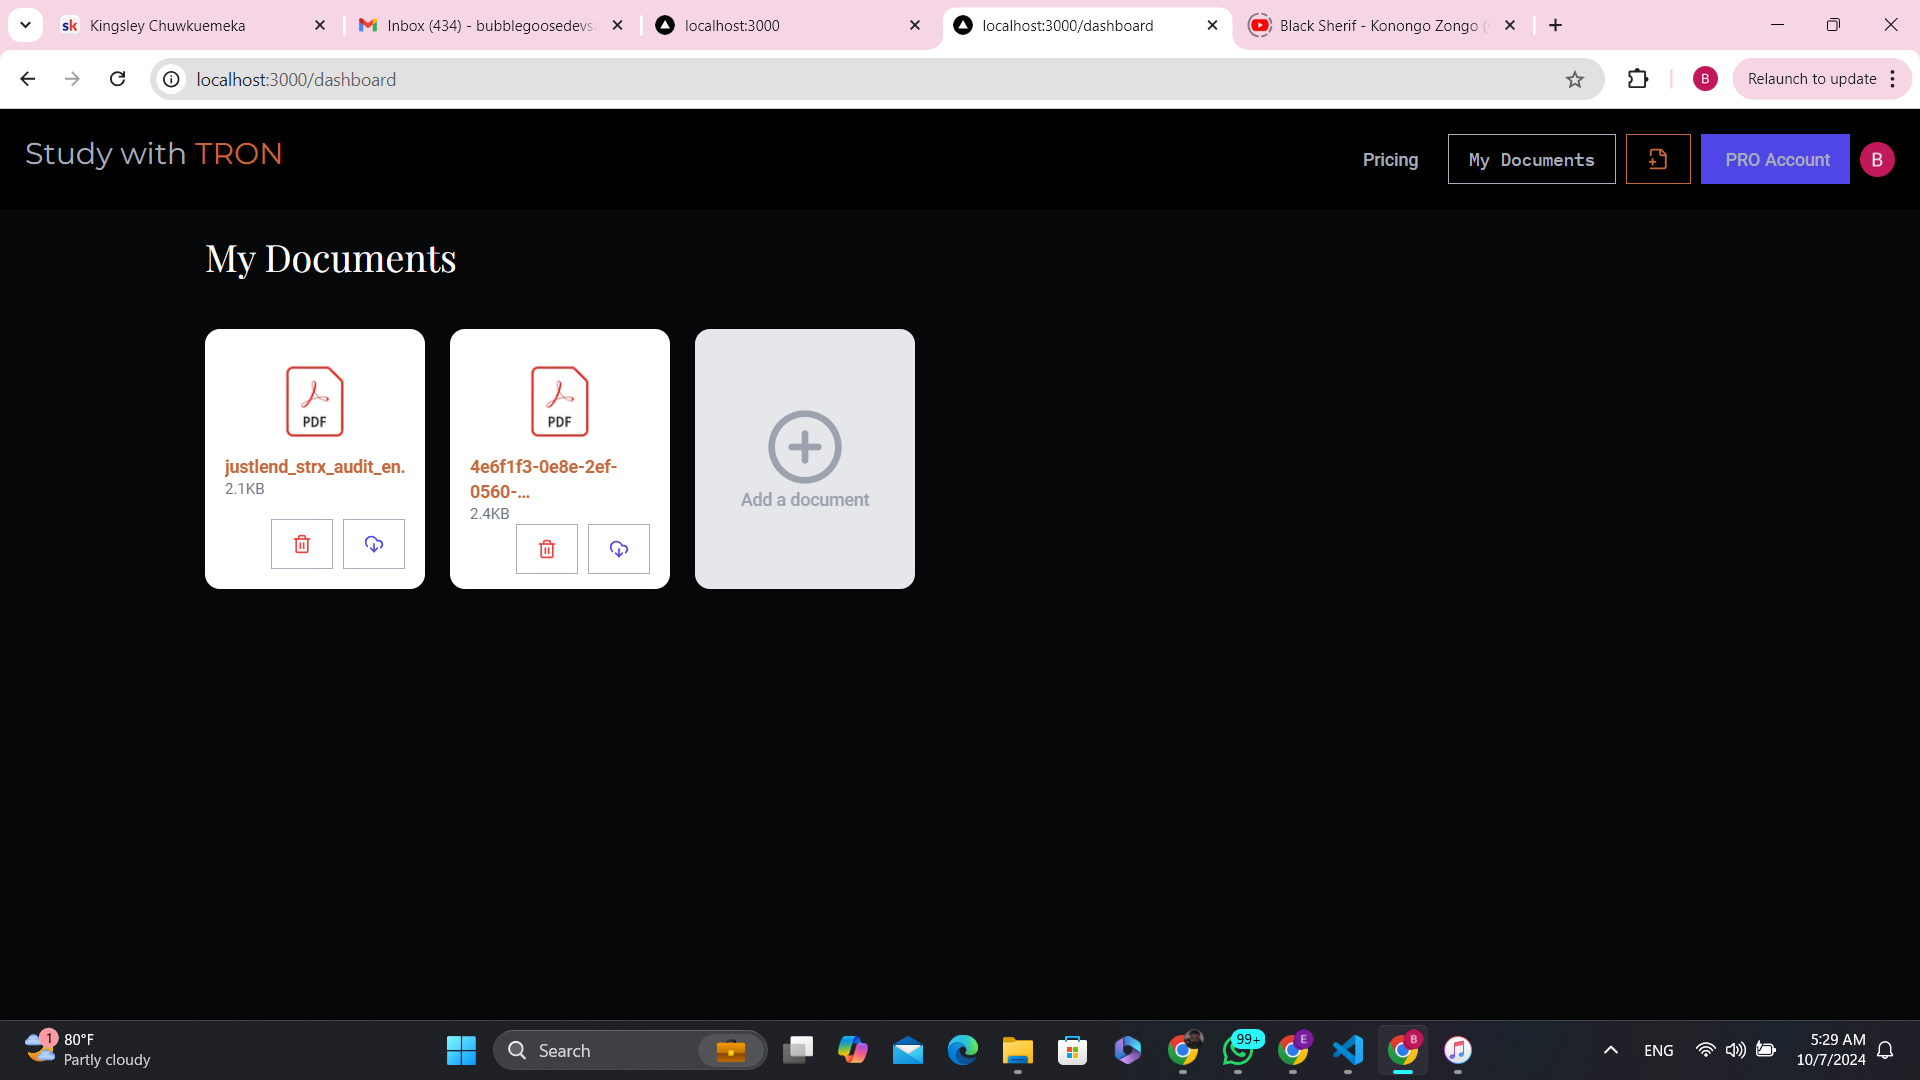
Task: Expand the tab search dropdown arrow
Action: tap(25, 25)
